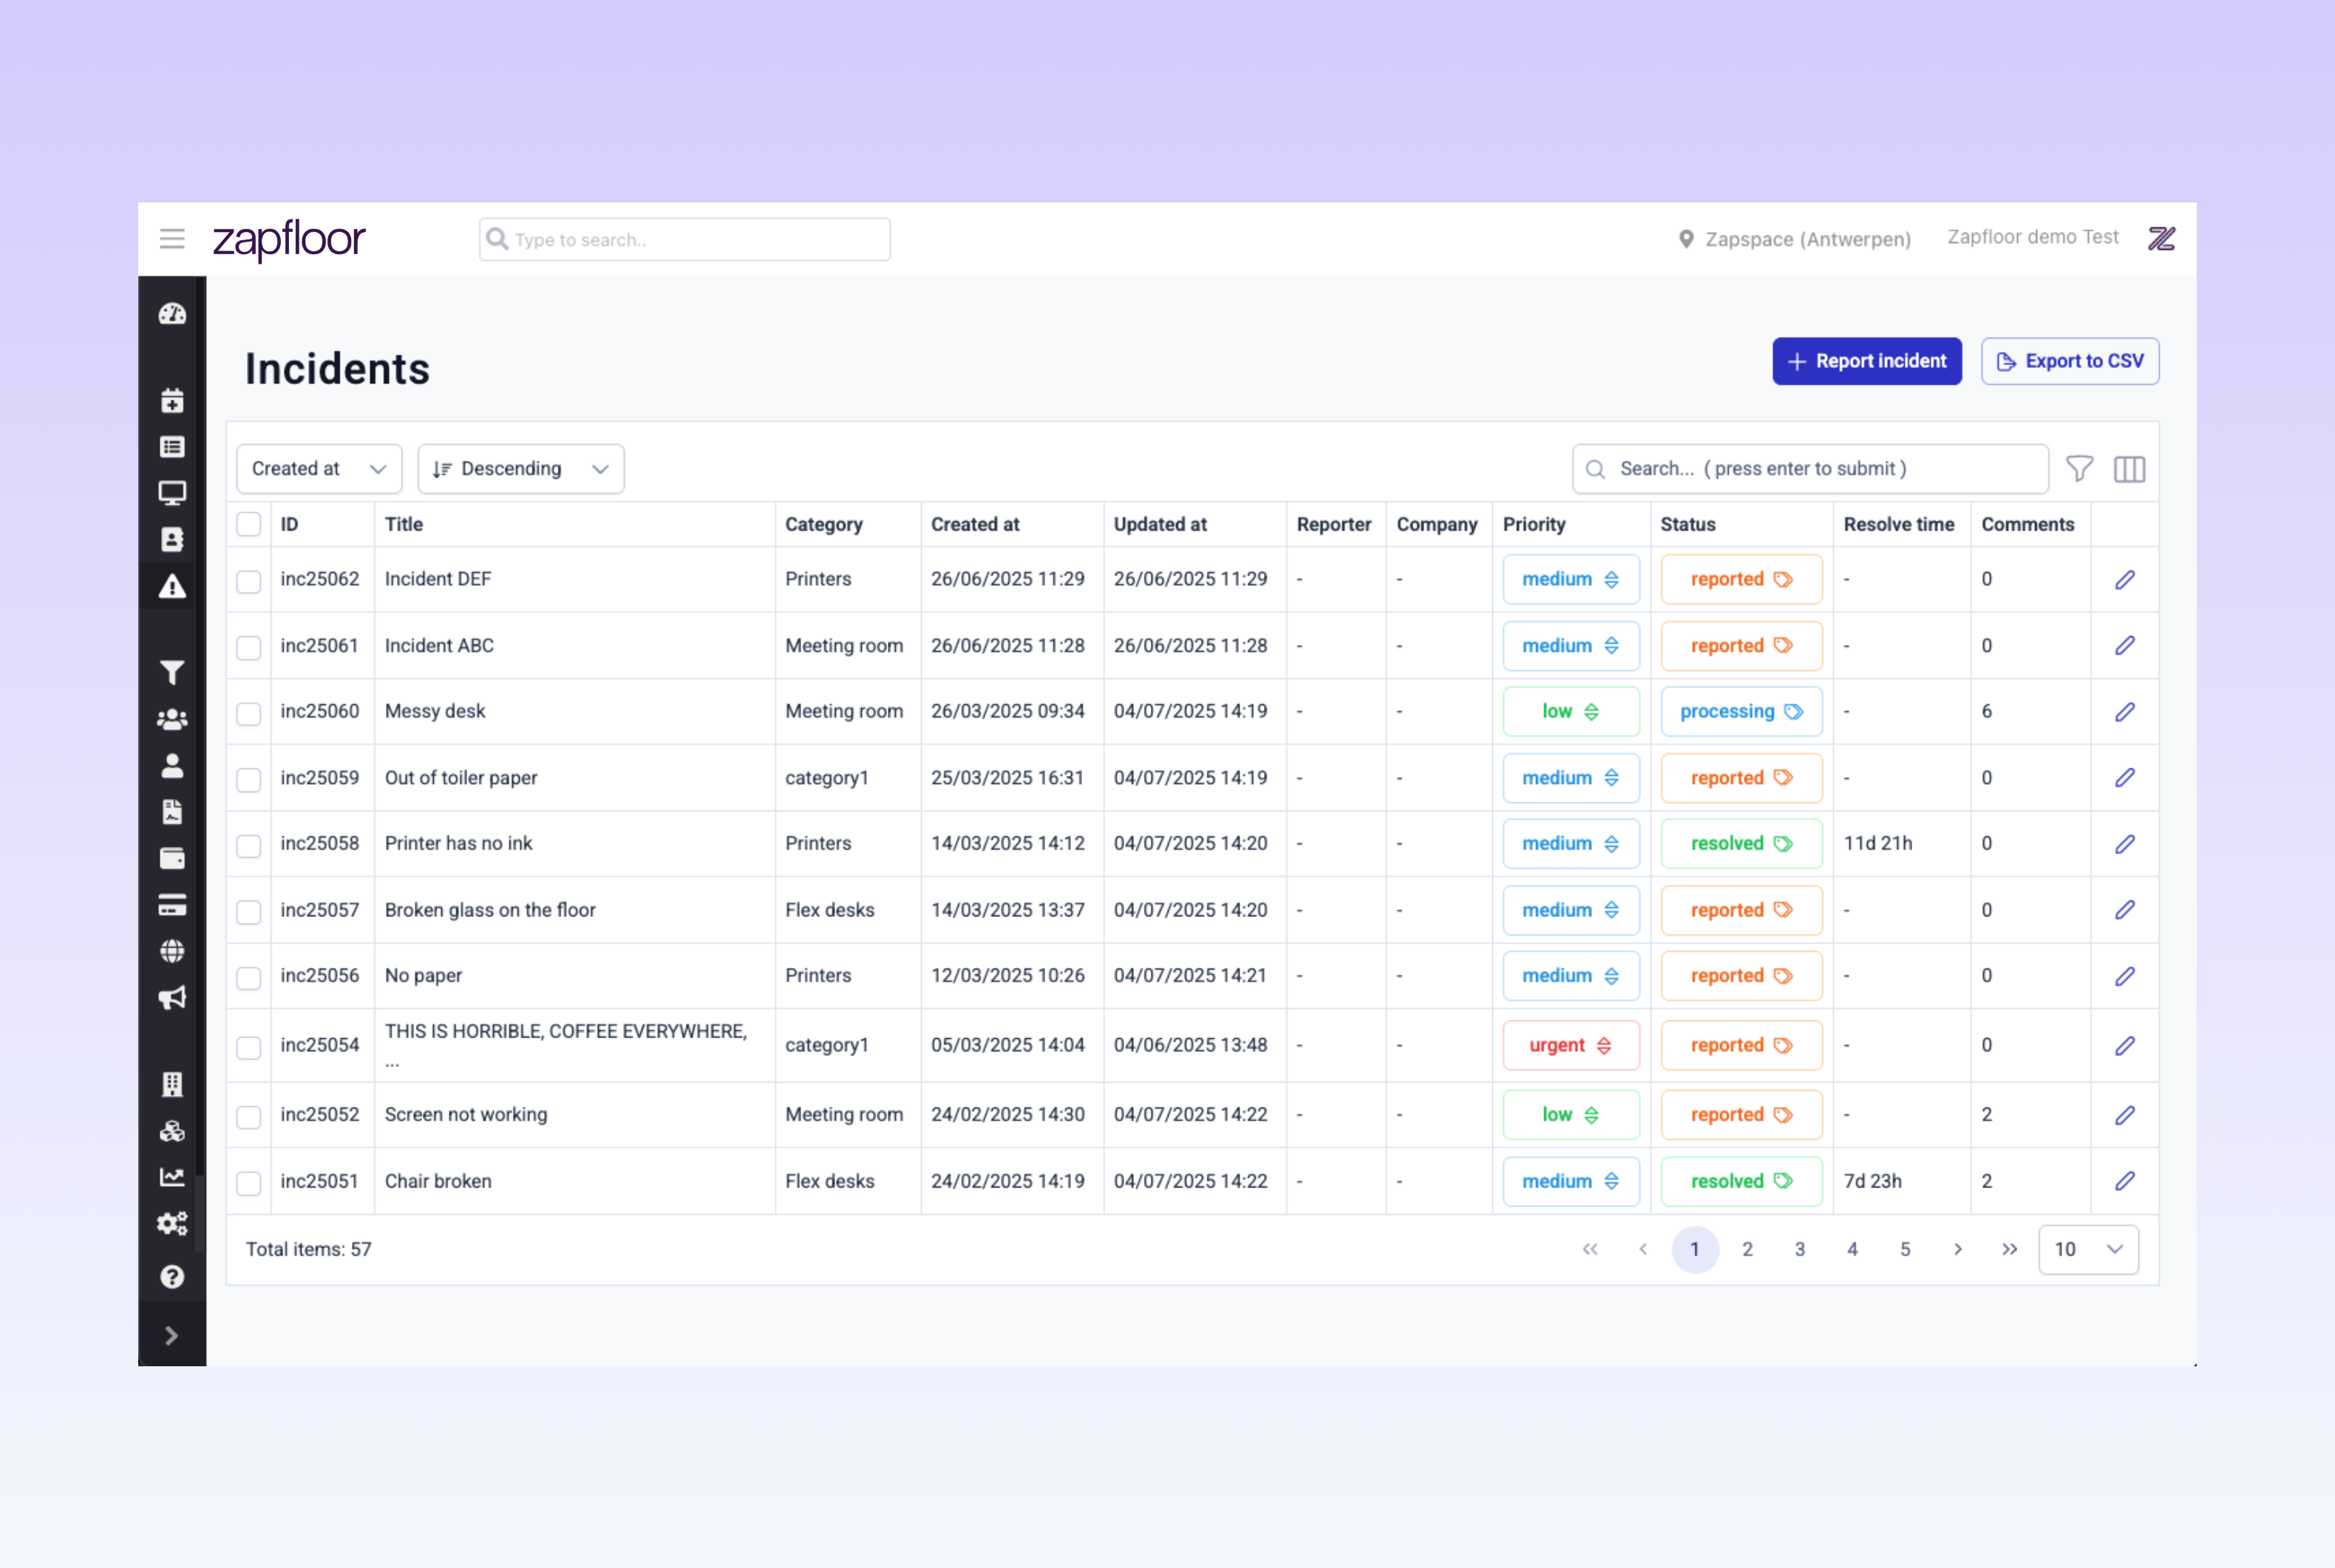Viewport: 2335px width, 1568px height.
Task: Open the groups people sidebar icon
Action: 172,719
